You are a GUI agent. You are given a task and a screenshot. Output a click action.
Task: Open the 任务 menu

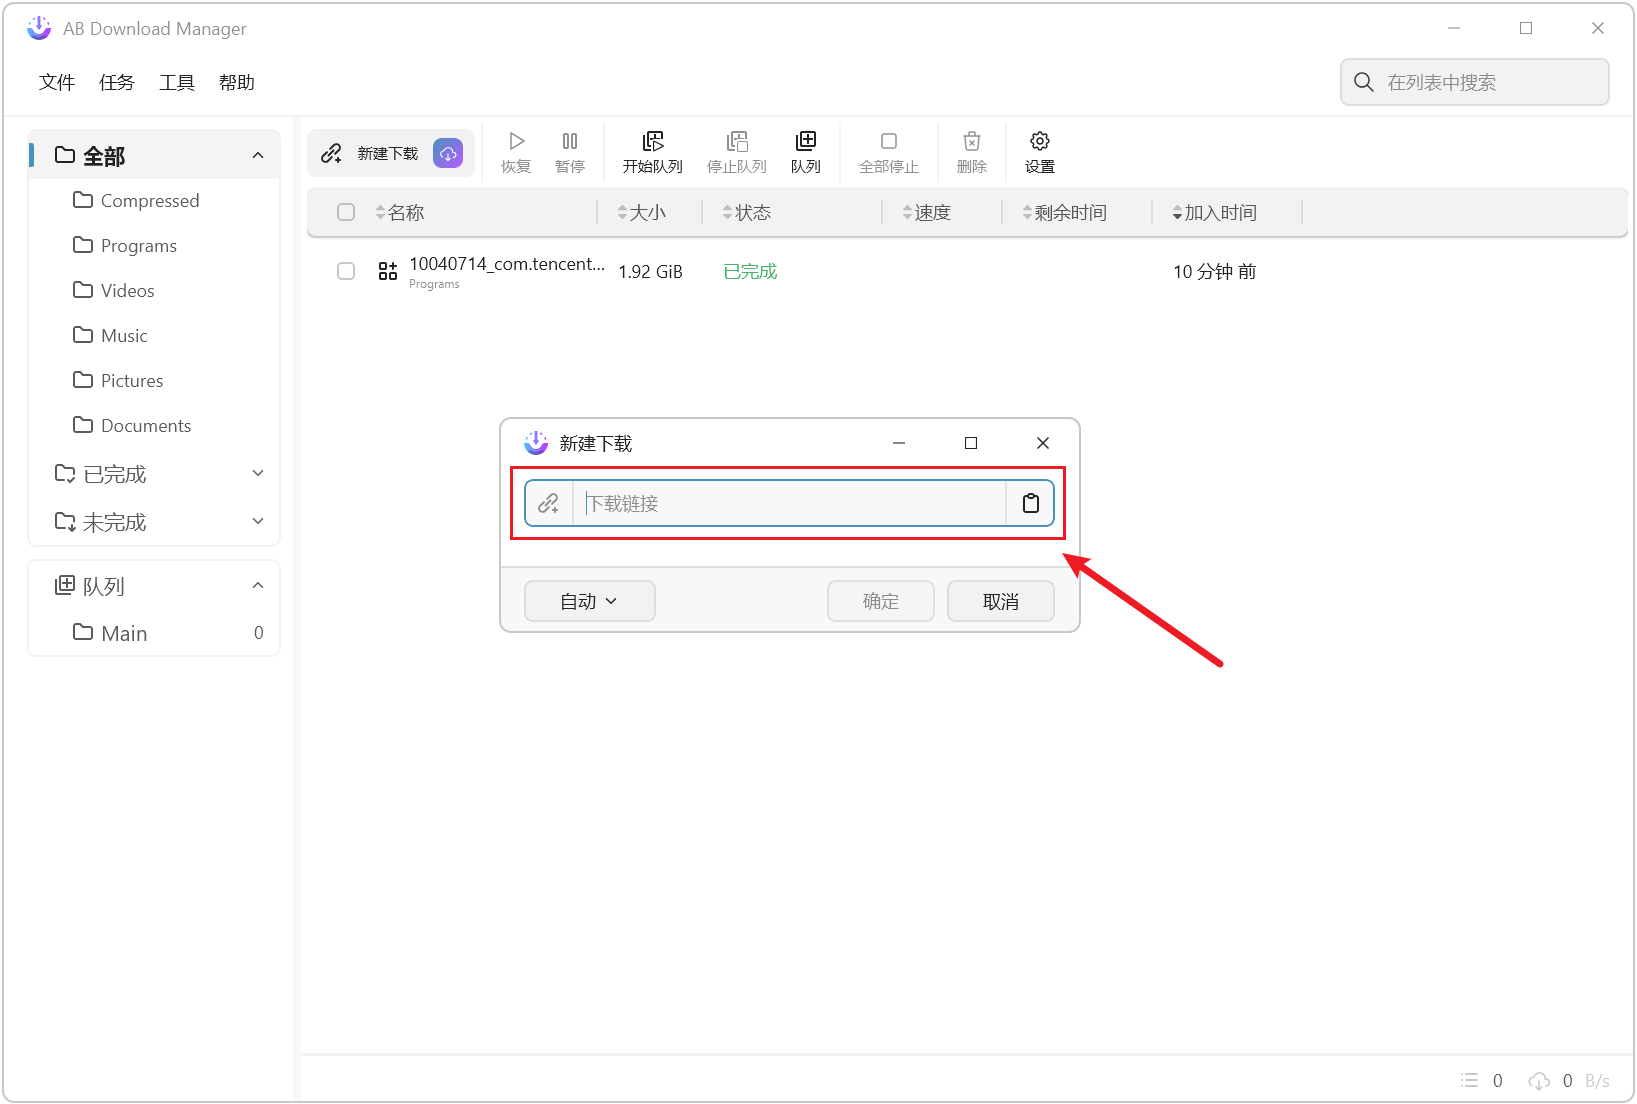[117, 82]
